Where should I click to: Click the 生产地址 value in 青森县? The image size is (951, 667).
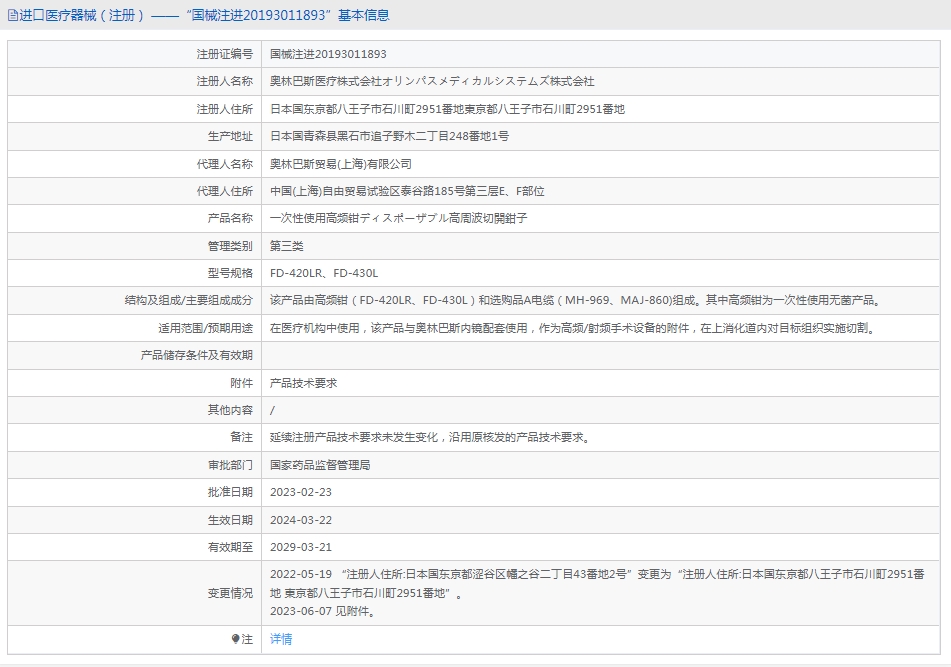click(x=389, y=136)
